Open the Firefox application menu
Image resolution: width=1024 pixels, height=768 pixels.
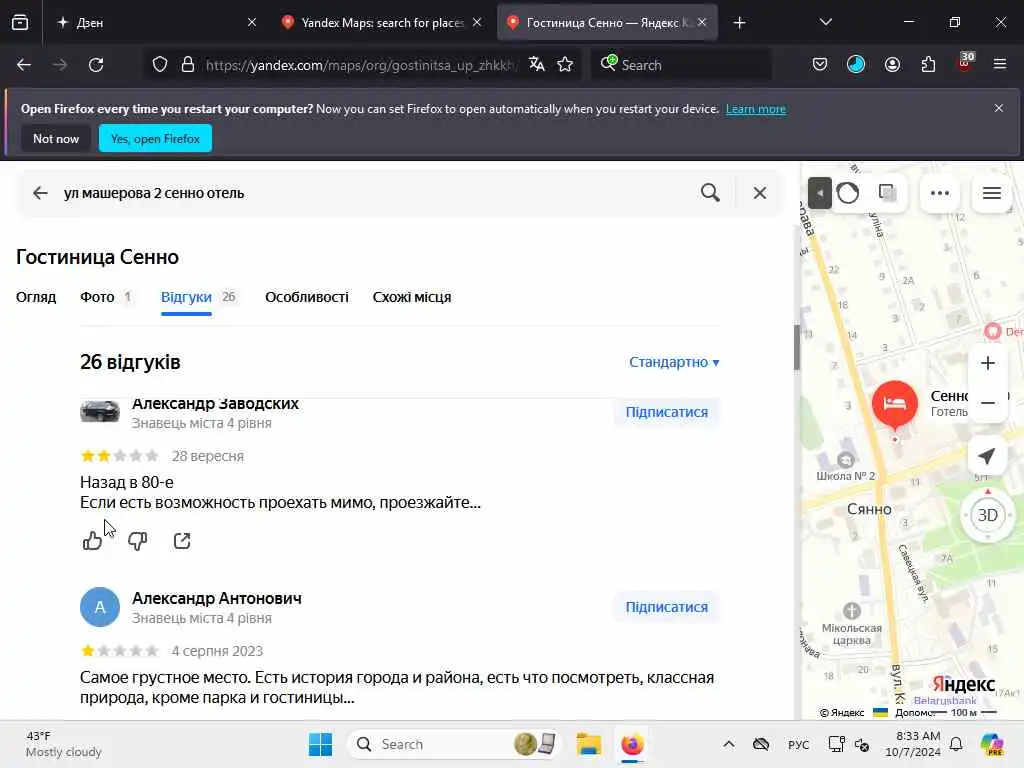[1000, 65]
